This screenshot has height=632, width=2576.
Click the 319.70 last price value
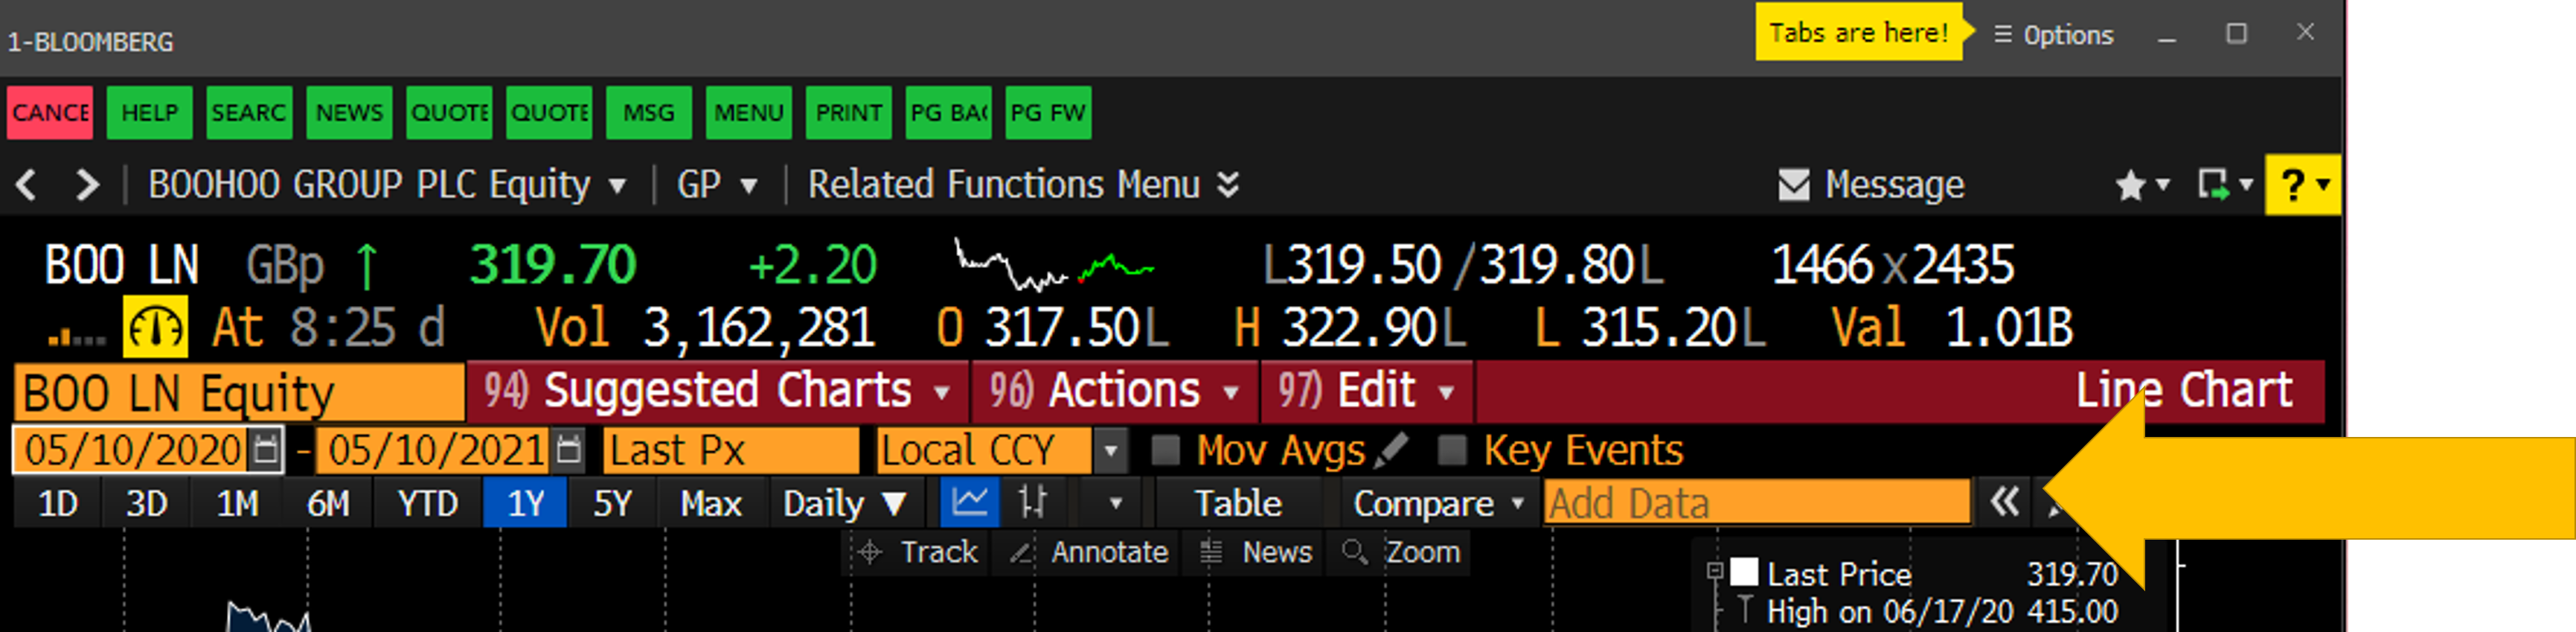coord(553,265)
